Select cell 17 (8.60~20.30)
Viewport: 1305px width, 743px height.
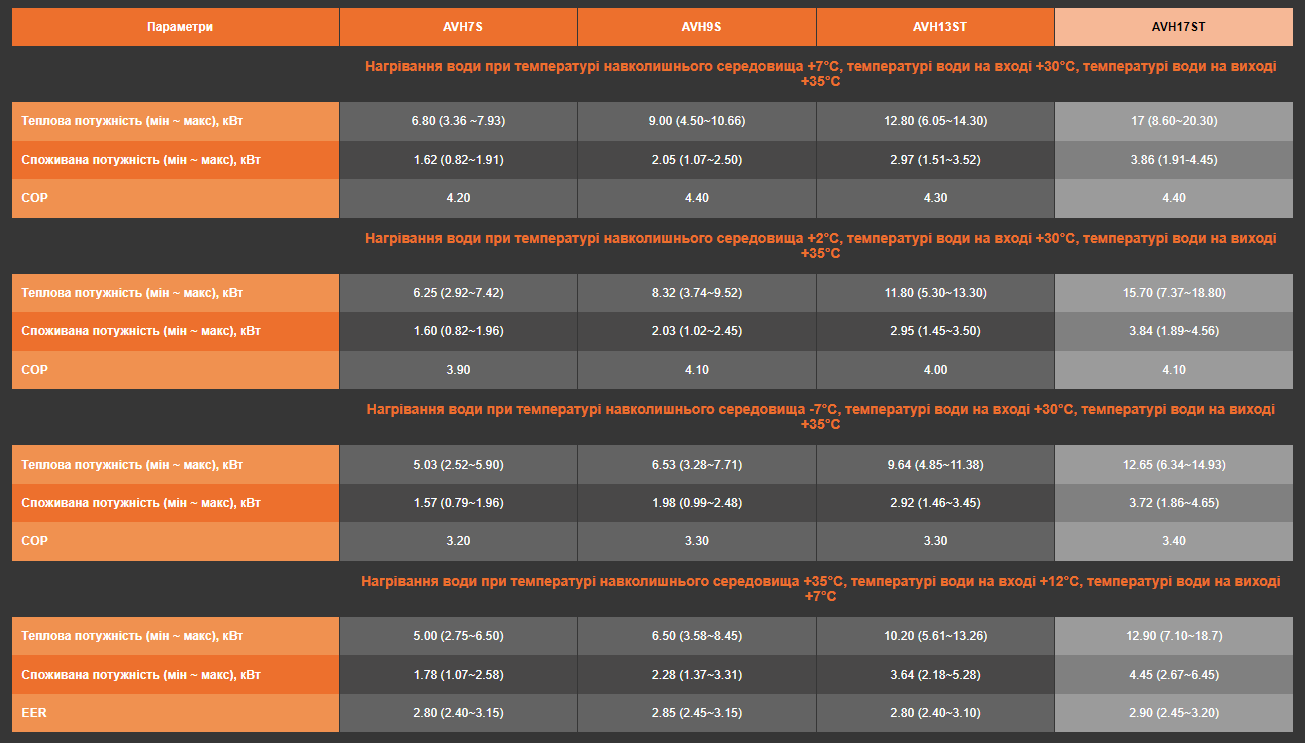coord(1173,121)
